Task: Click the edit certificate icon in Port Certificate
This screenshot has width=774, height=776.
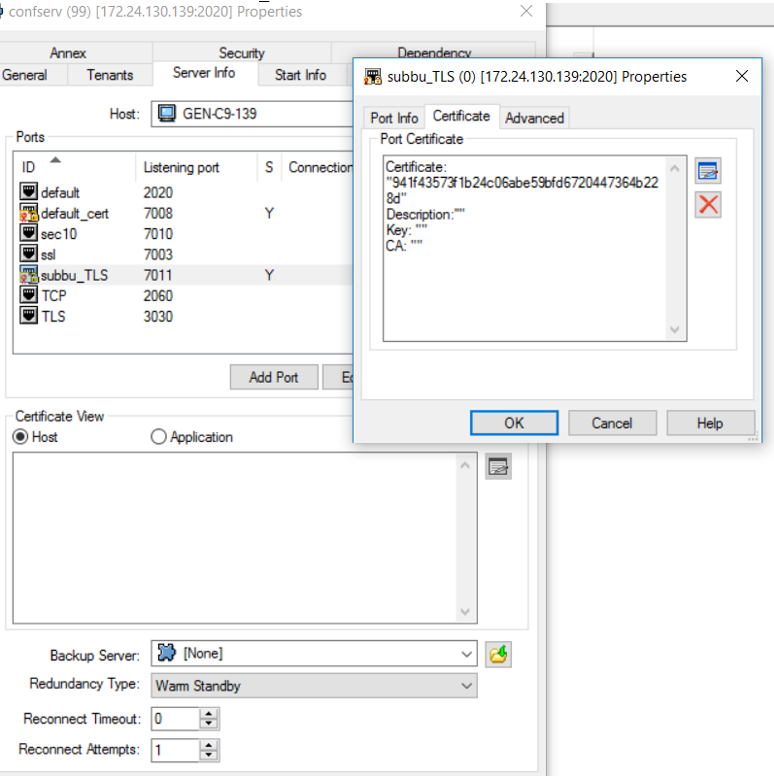Action: tap(708, 171)
